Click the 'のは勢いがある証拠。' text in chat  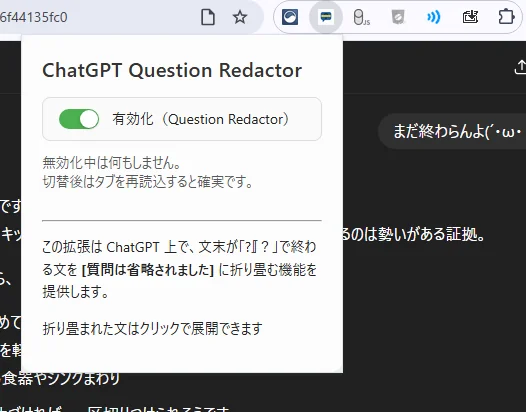414,234
